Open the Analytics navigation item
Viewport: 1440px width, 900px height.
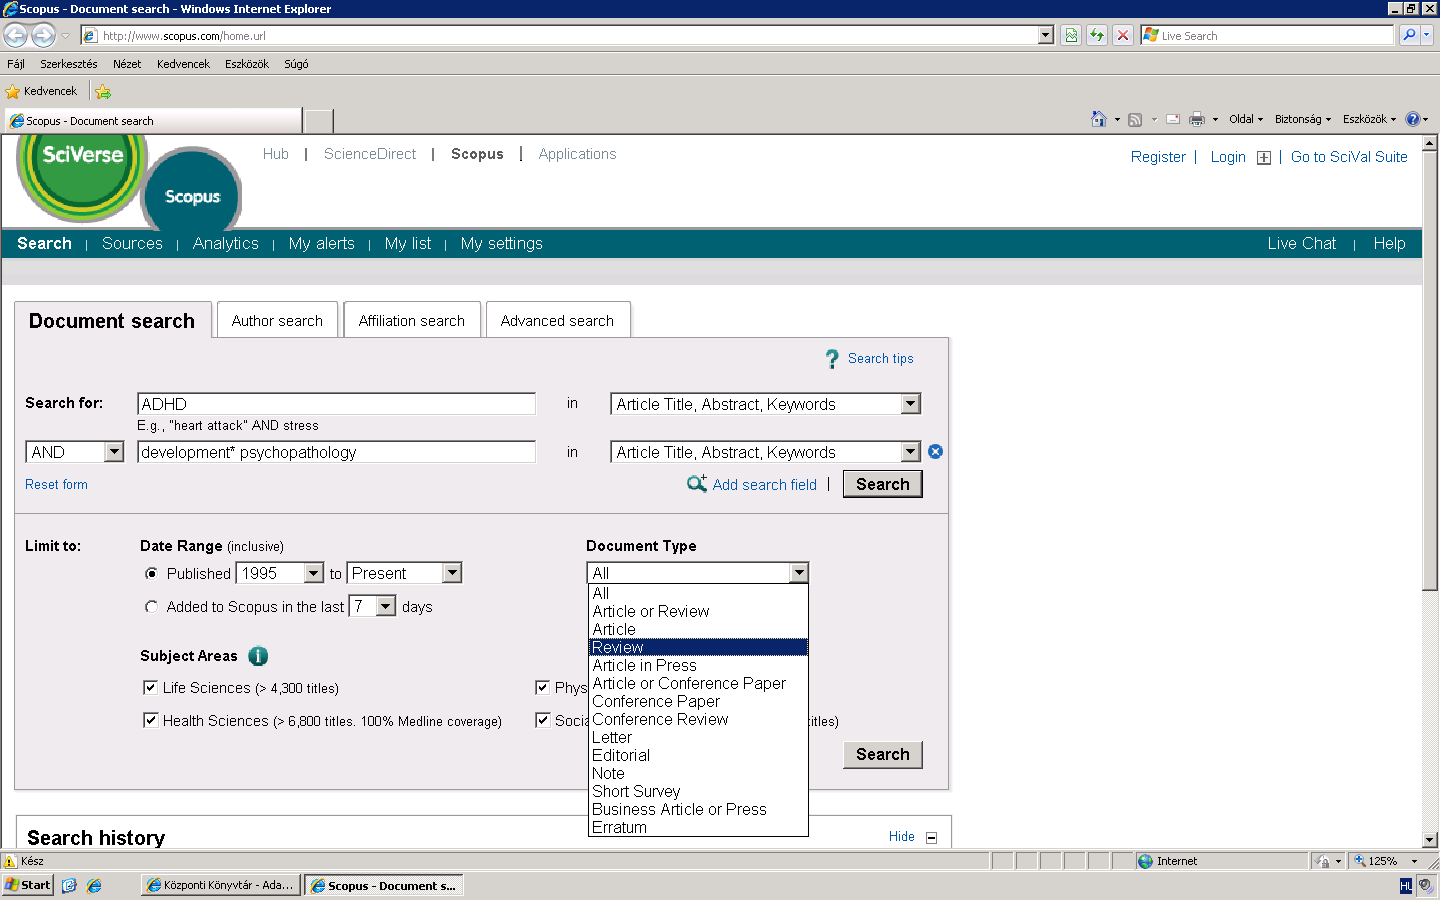click(226, 244)
